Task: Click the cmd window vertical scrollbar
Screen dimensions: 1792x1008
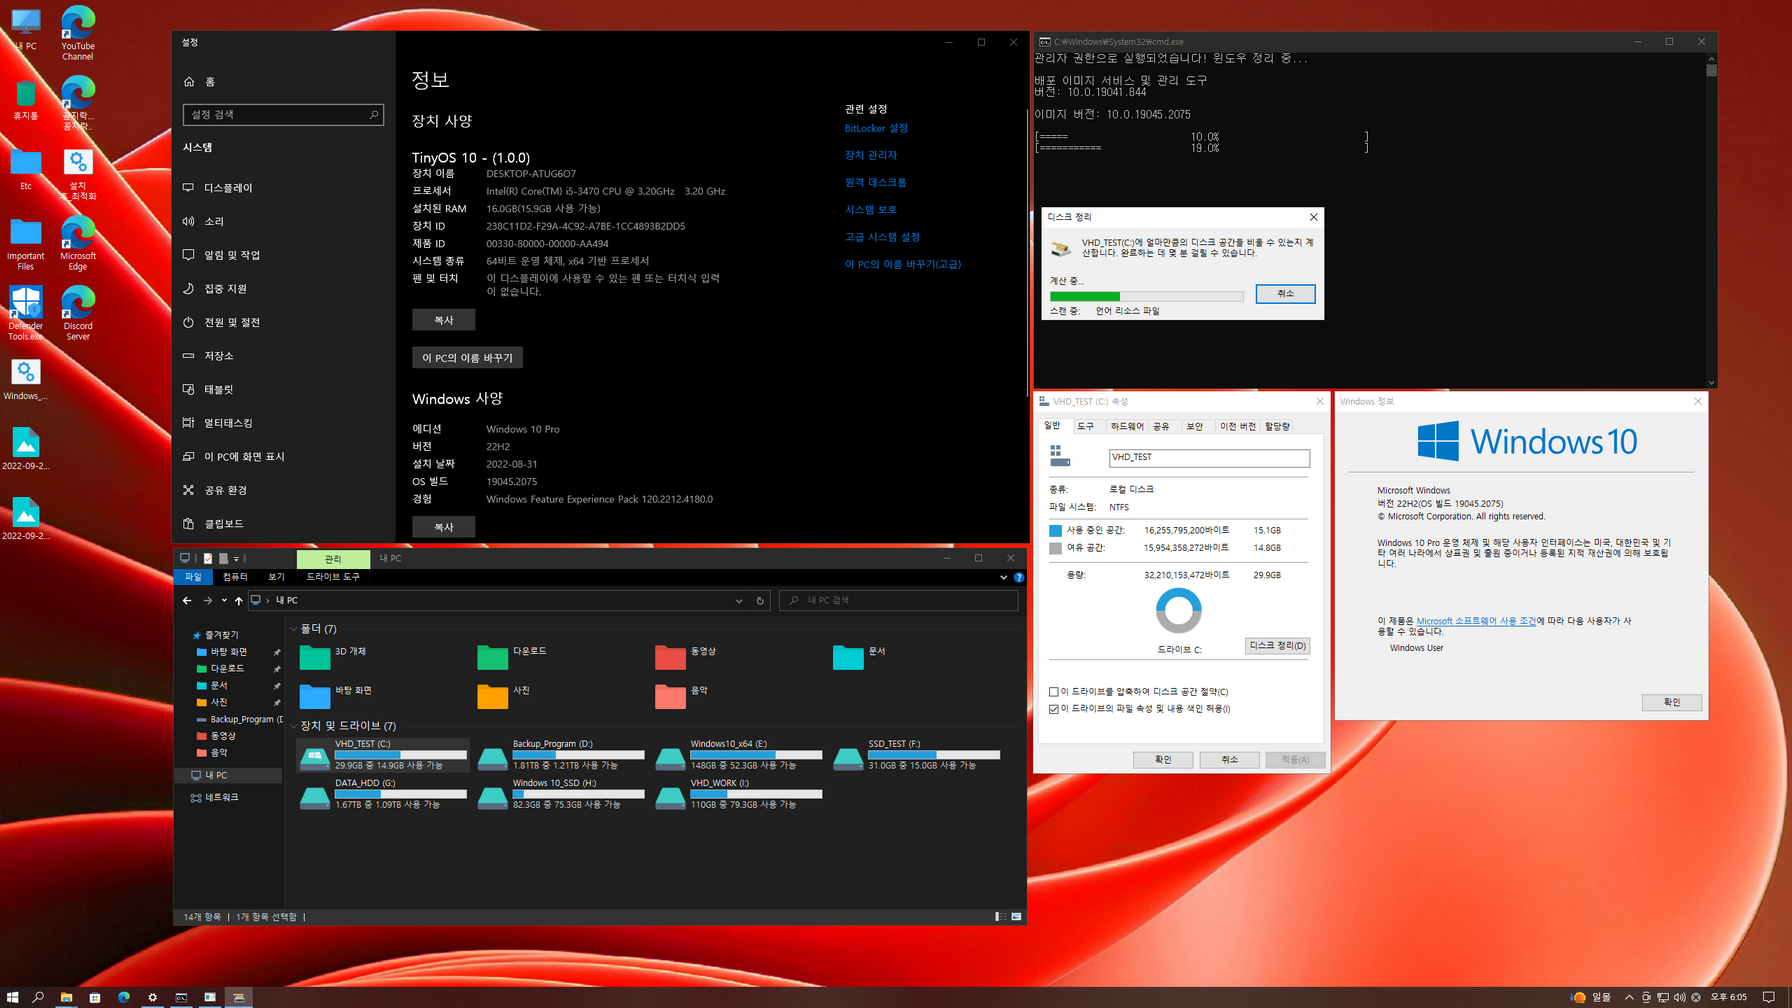Action: [x=1711, y=220]
